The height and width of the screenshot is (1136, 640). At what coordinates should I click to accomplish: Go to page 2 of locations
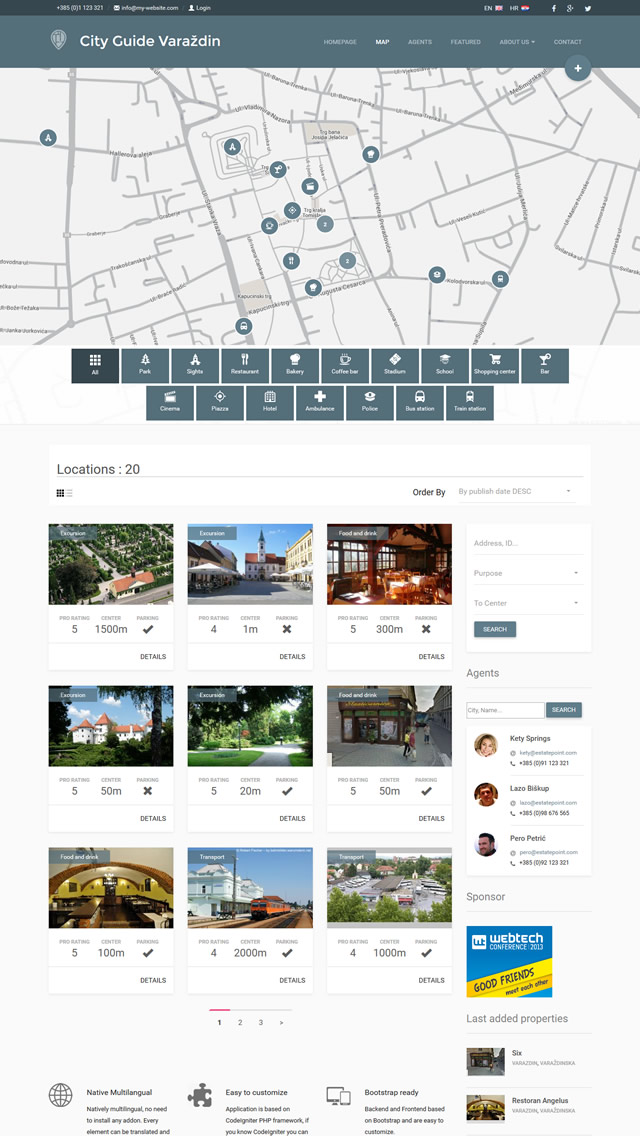pos(240,1023)
